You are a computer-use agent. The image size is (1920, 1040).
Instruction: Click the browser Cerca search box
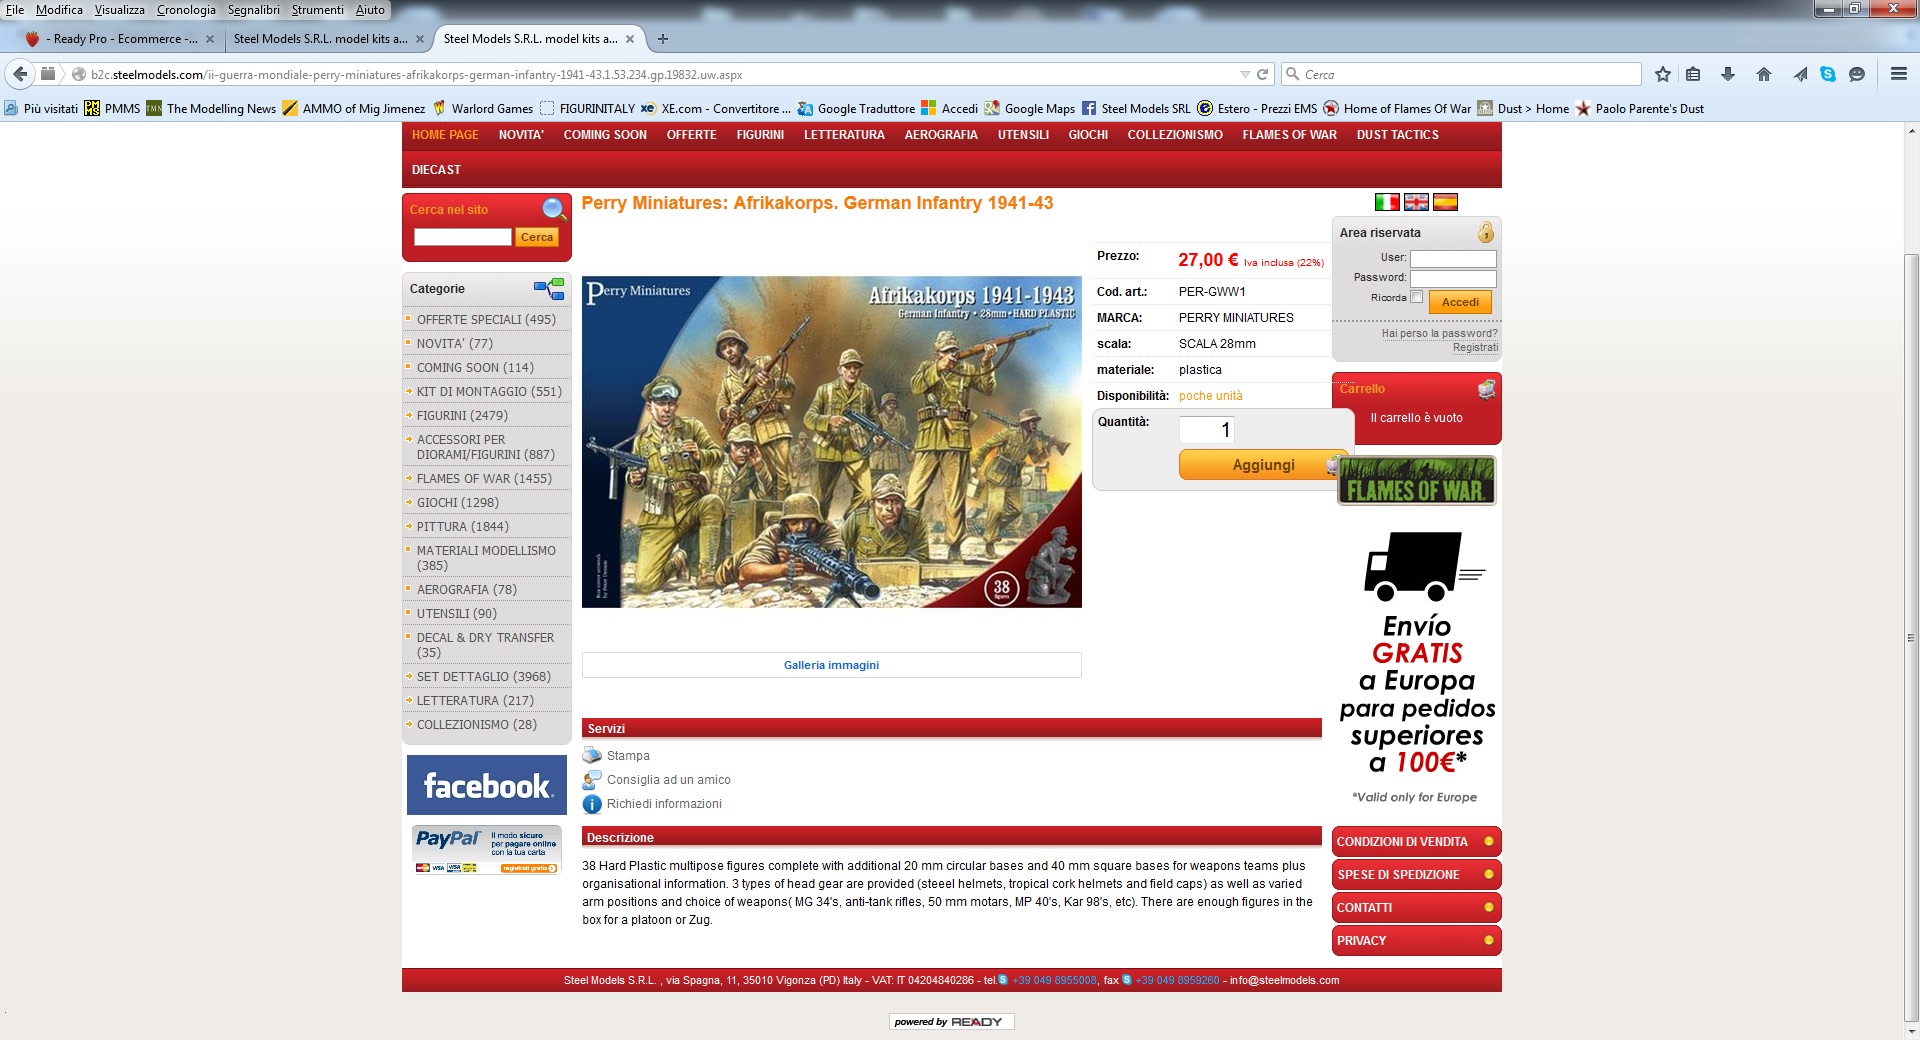(1461, 74)
